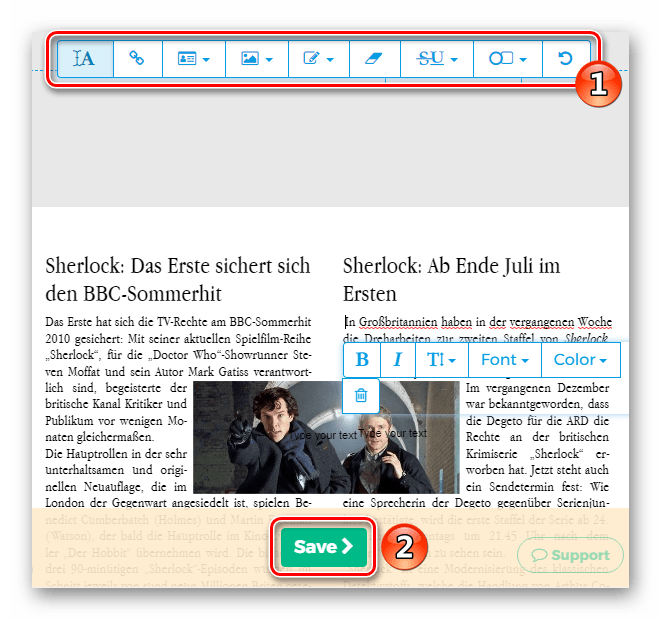Click text 'Die Hauptrollen in der sehr'
Image resolution: width=661 pixels, height=620 pixels.
pyautogui.click(x=116, y=454)
